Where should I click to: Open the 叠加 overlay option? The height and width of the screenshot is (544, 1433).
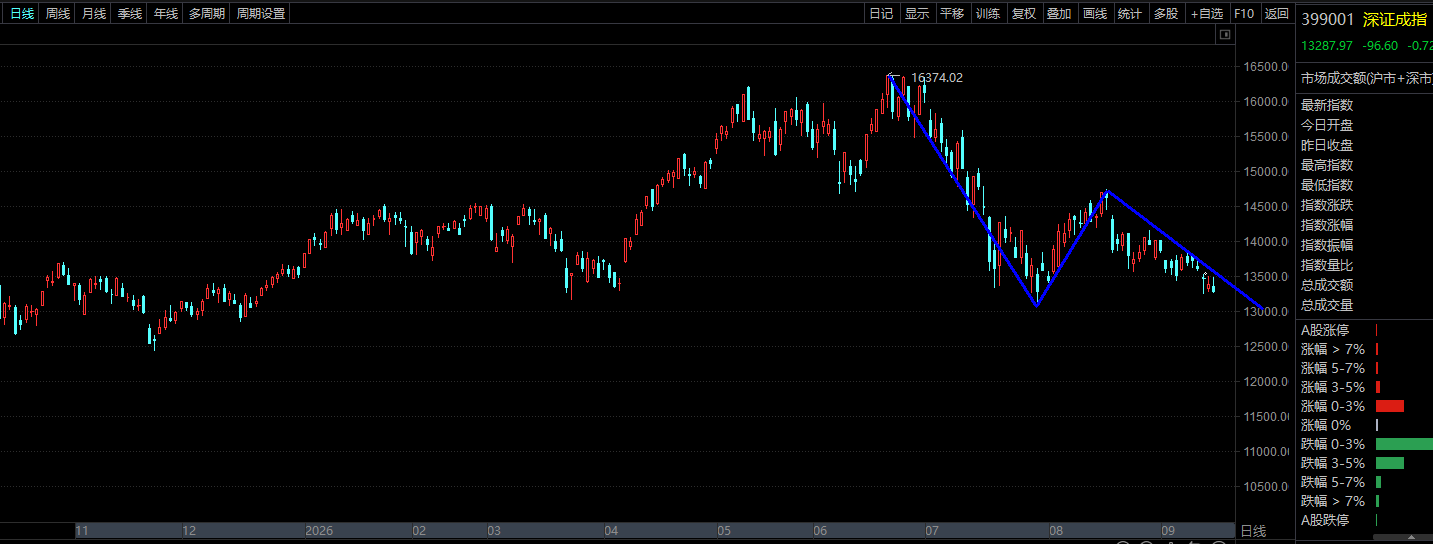point(1059,14)
